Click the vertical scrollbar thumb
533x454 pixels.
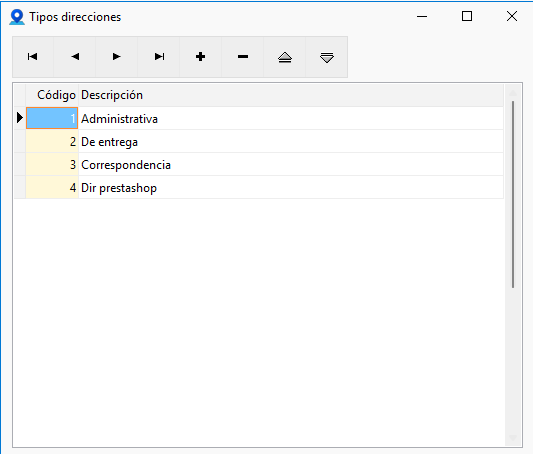coord(513,194)
